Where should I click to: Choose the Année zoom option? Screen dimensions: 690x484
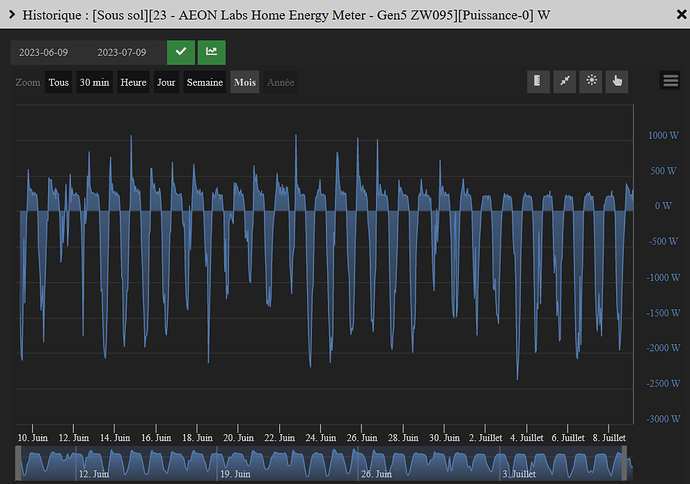[x=280, y=83]
